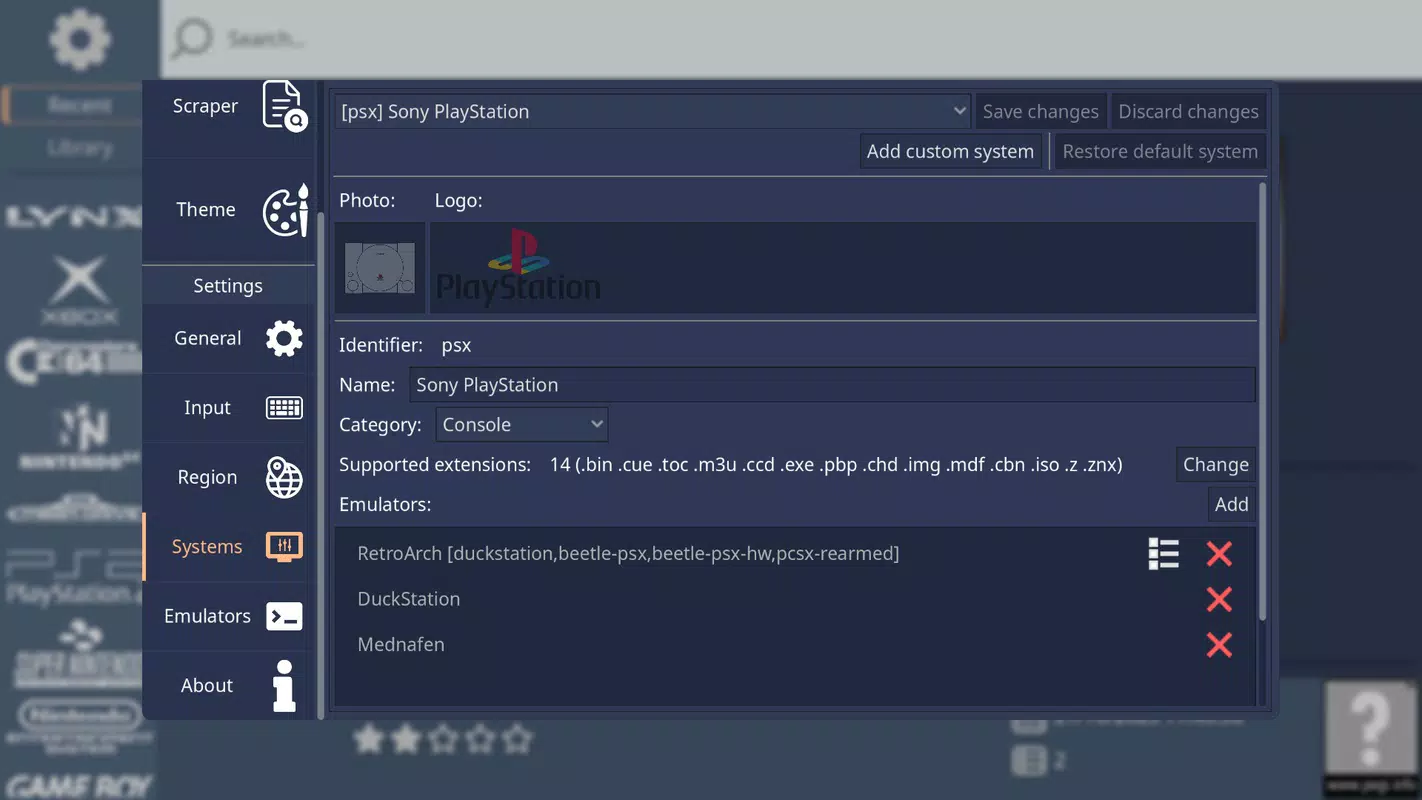Screen dimensions: 1422x800
Task: Open the Input keyboard settings
Action: click(x=229, y=408)
